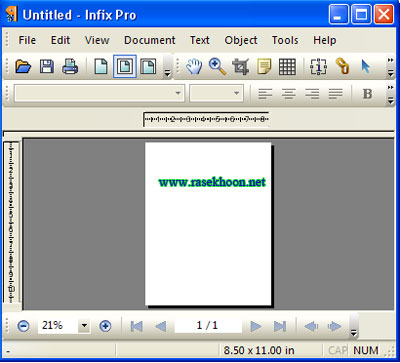The height and width of the screenshot is (363, 400).
Task: Toggle Bold formatting
Action: [367, 94]
